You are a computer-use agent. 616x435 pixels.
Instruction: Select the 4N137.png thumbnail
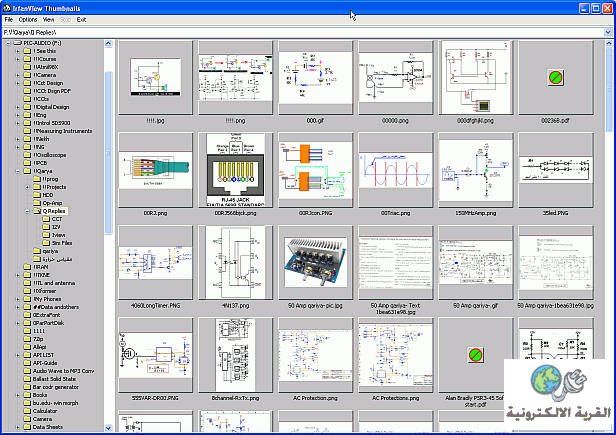pyautogui.click(x=235, y=262)
